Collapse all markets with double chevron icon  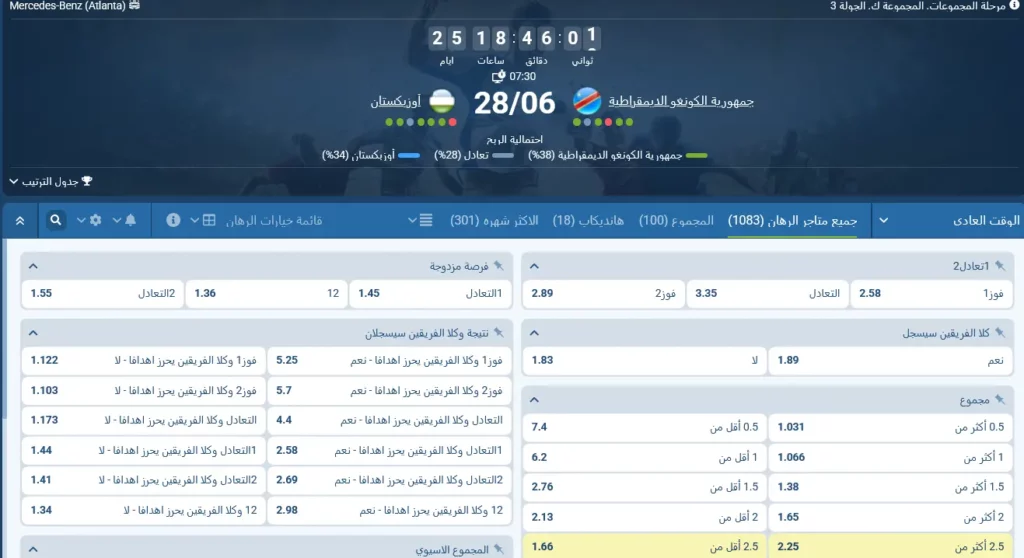(20, 221)
